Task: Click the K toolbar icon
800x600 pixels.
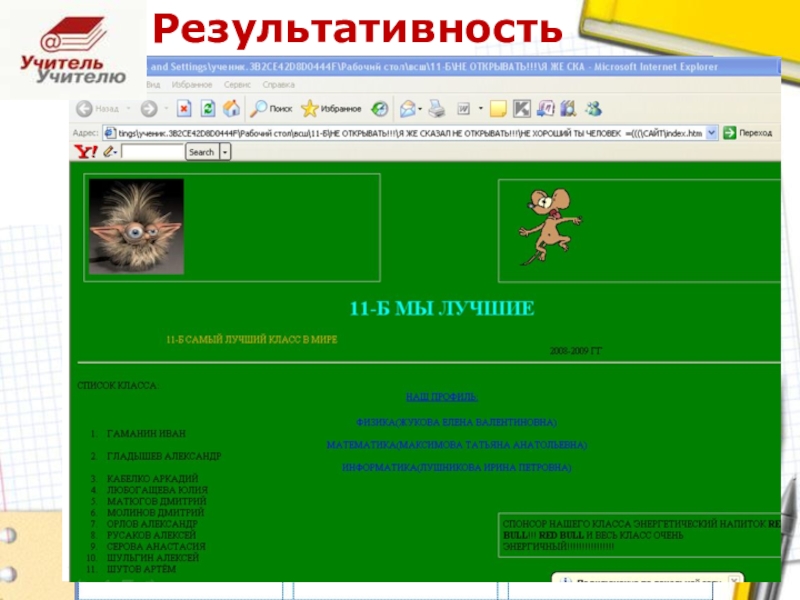Action: [521, 109]
